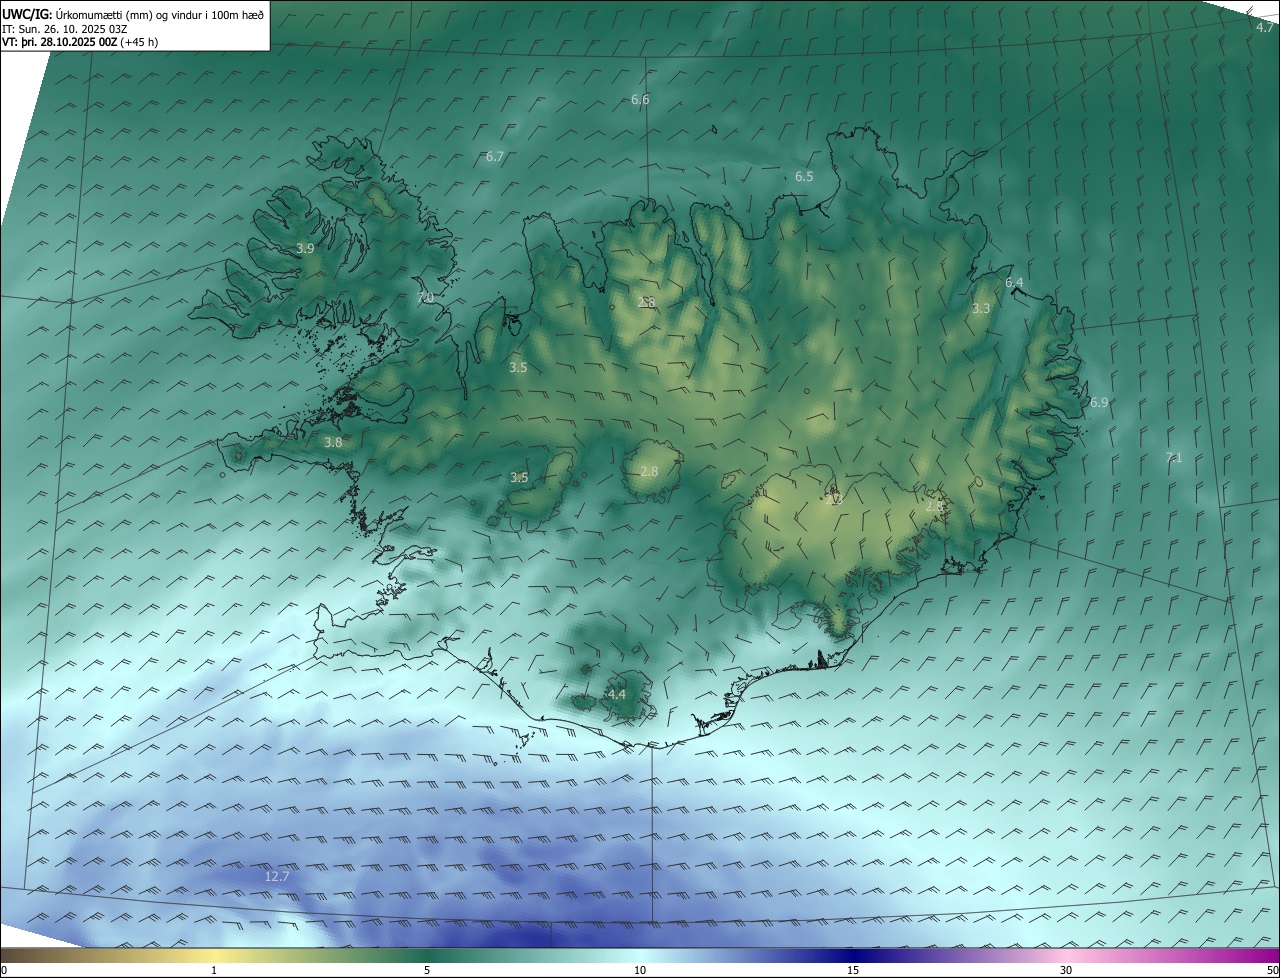
Task: Select the 7.1 value label off east coast
Action: point(1174,457)
